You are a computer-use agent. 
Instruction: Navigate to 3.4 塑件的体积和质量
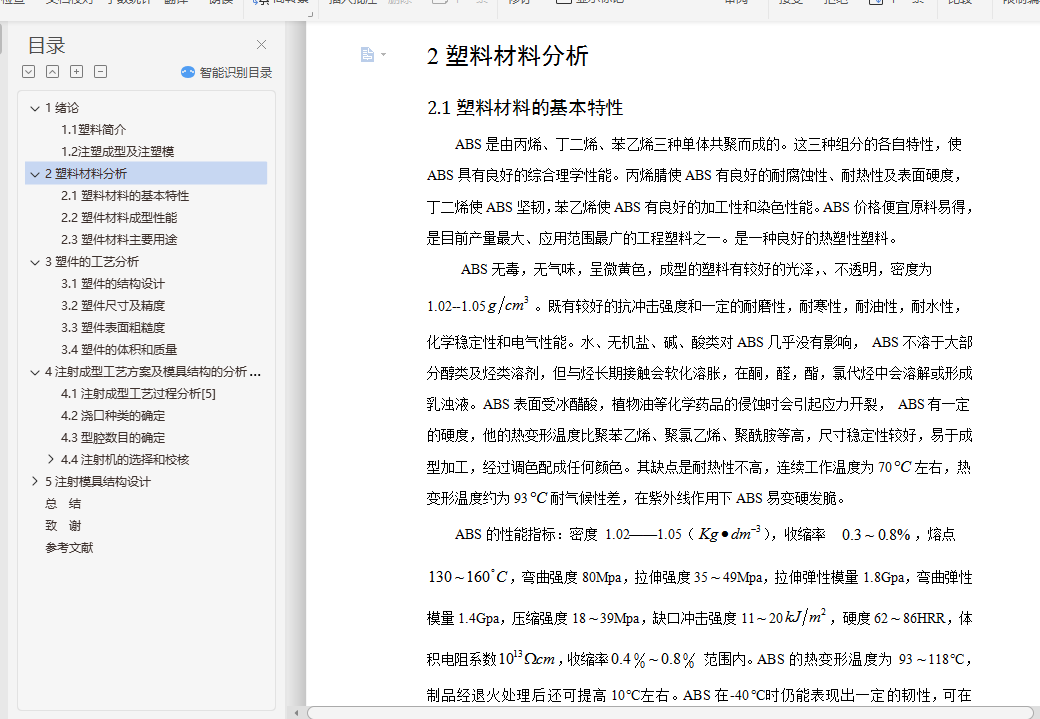coord(119,350)
